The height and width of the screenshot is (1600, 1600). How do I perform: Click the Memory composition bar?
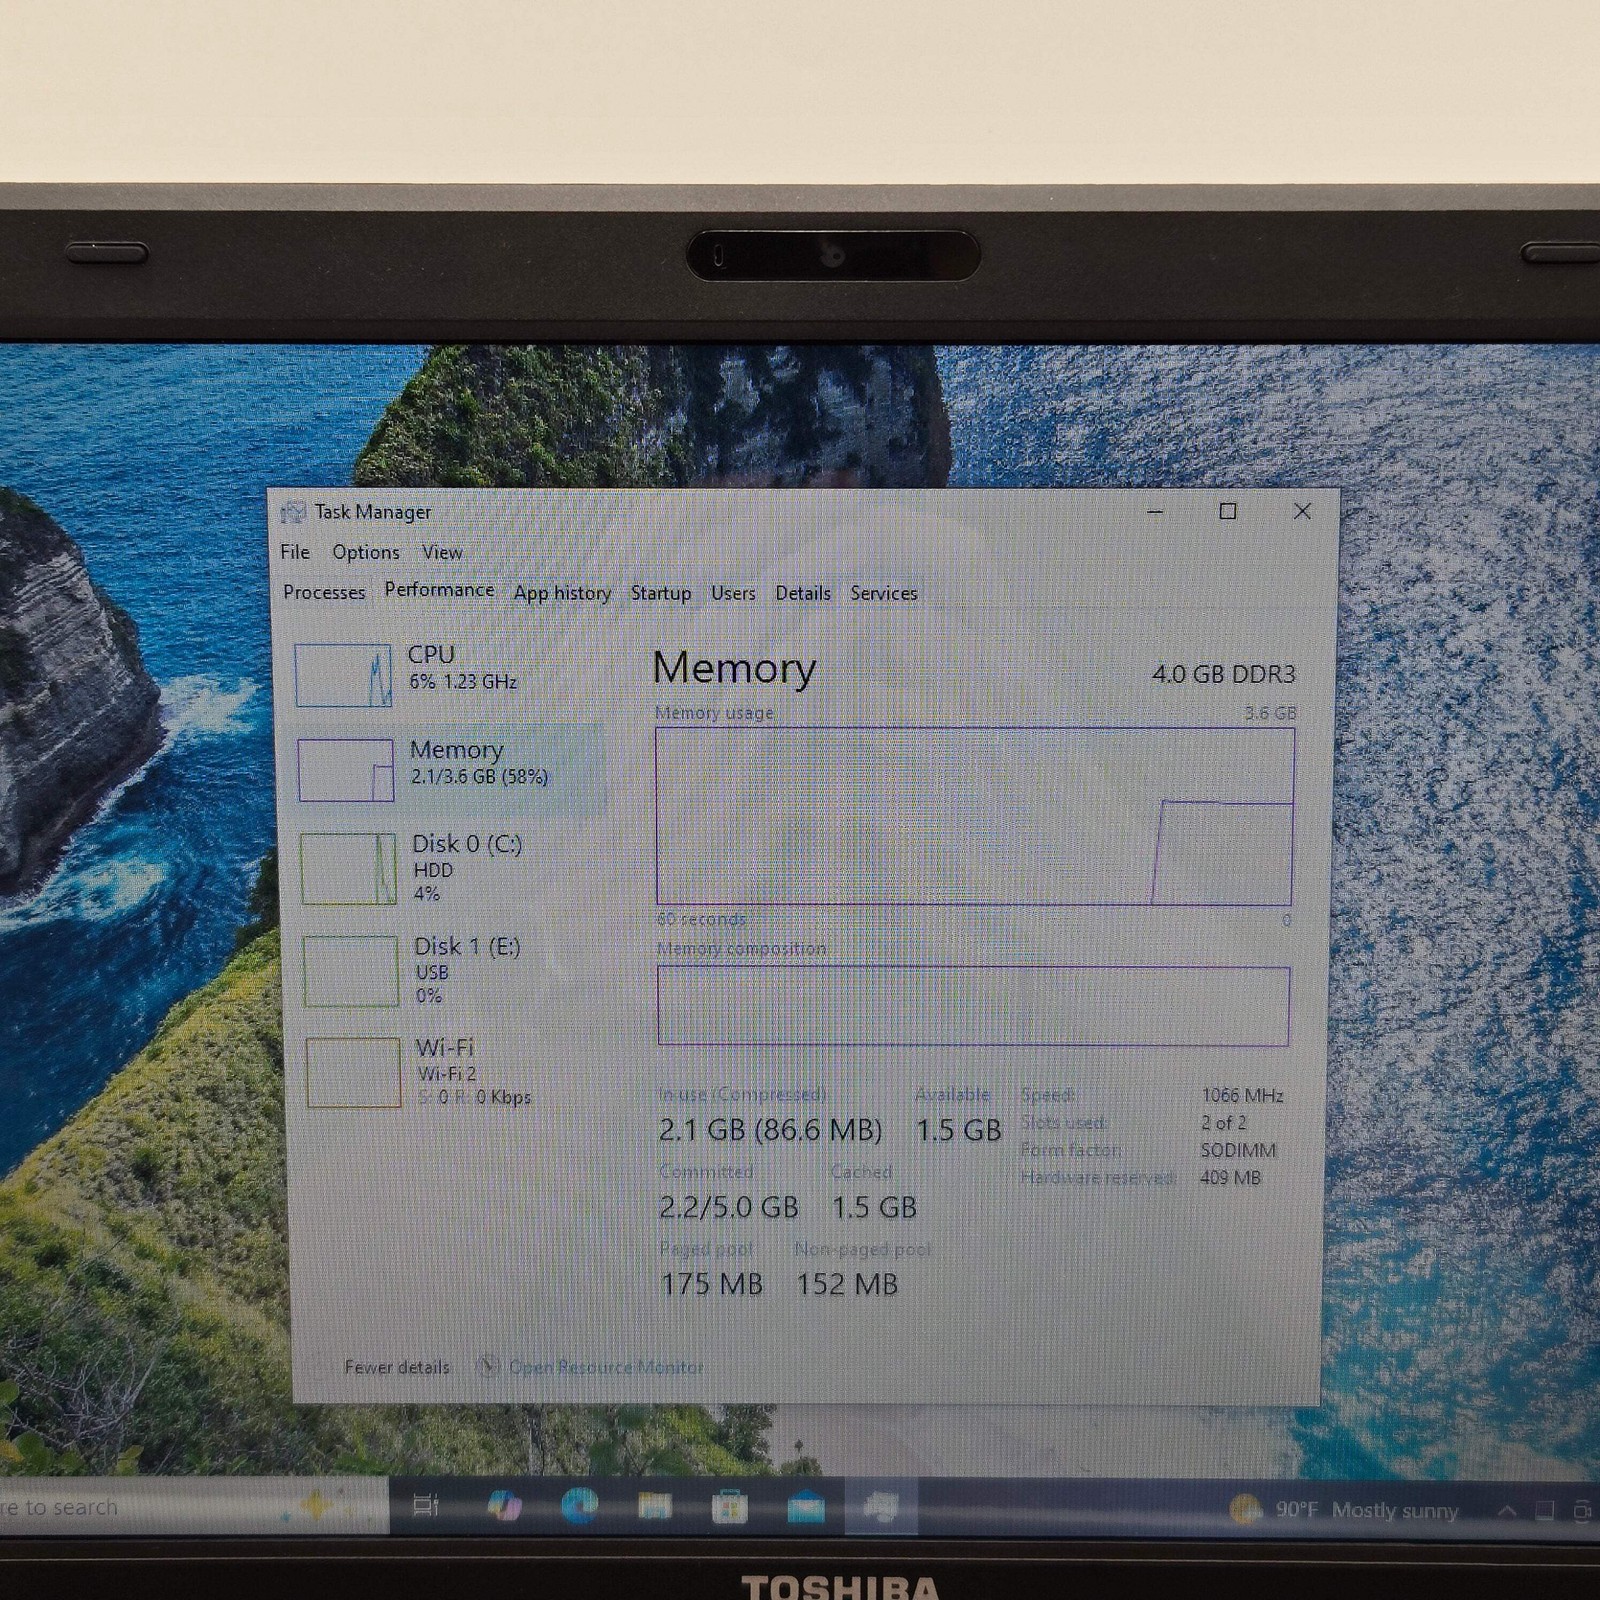coord(973,1006)
